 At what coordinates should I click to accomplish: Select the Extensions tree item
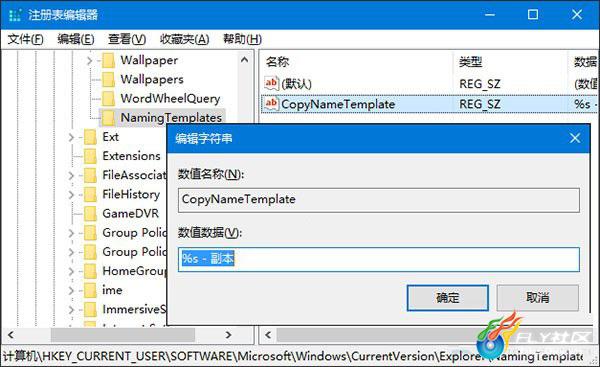(x=131, y=156)
